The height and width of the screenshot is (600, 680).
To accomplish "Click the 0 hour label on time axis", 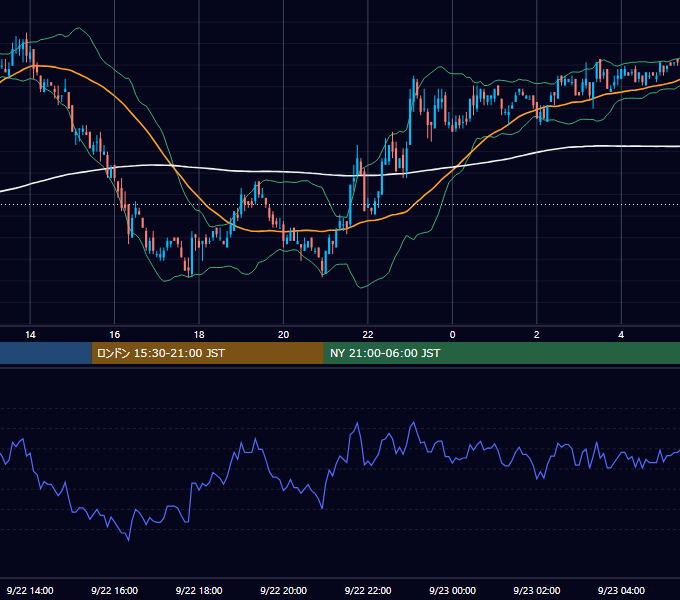I will click(x=452, y=335).
